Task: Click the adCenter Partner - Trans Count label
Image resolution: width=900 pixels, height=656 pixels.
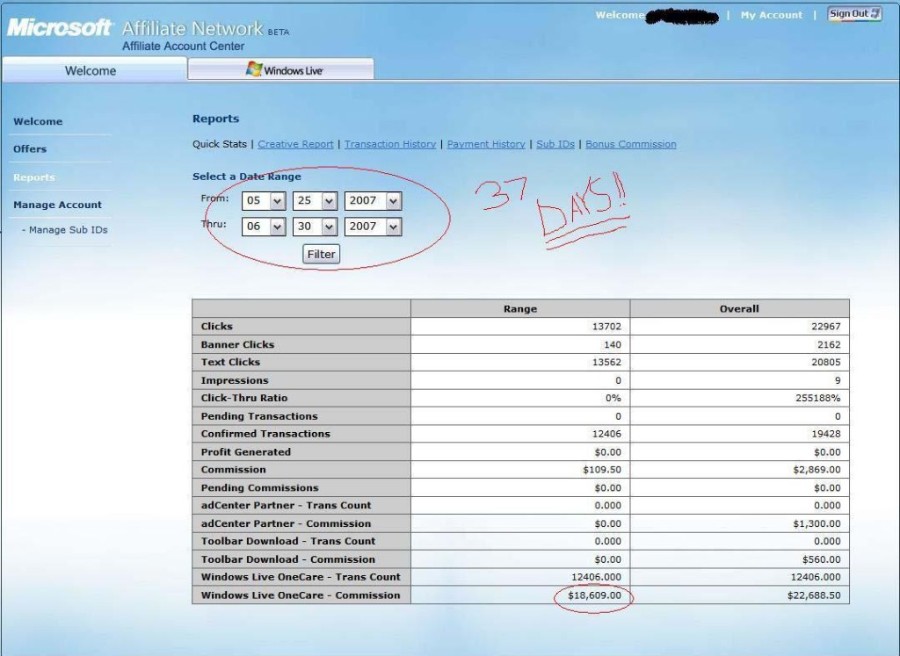Action: point(286,506)
